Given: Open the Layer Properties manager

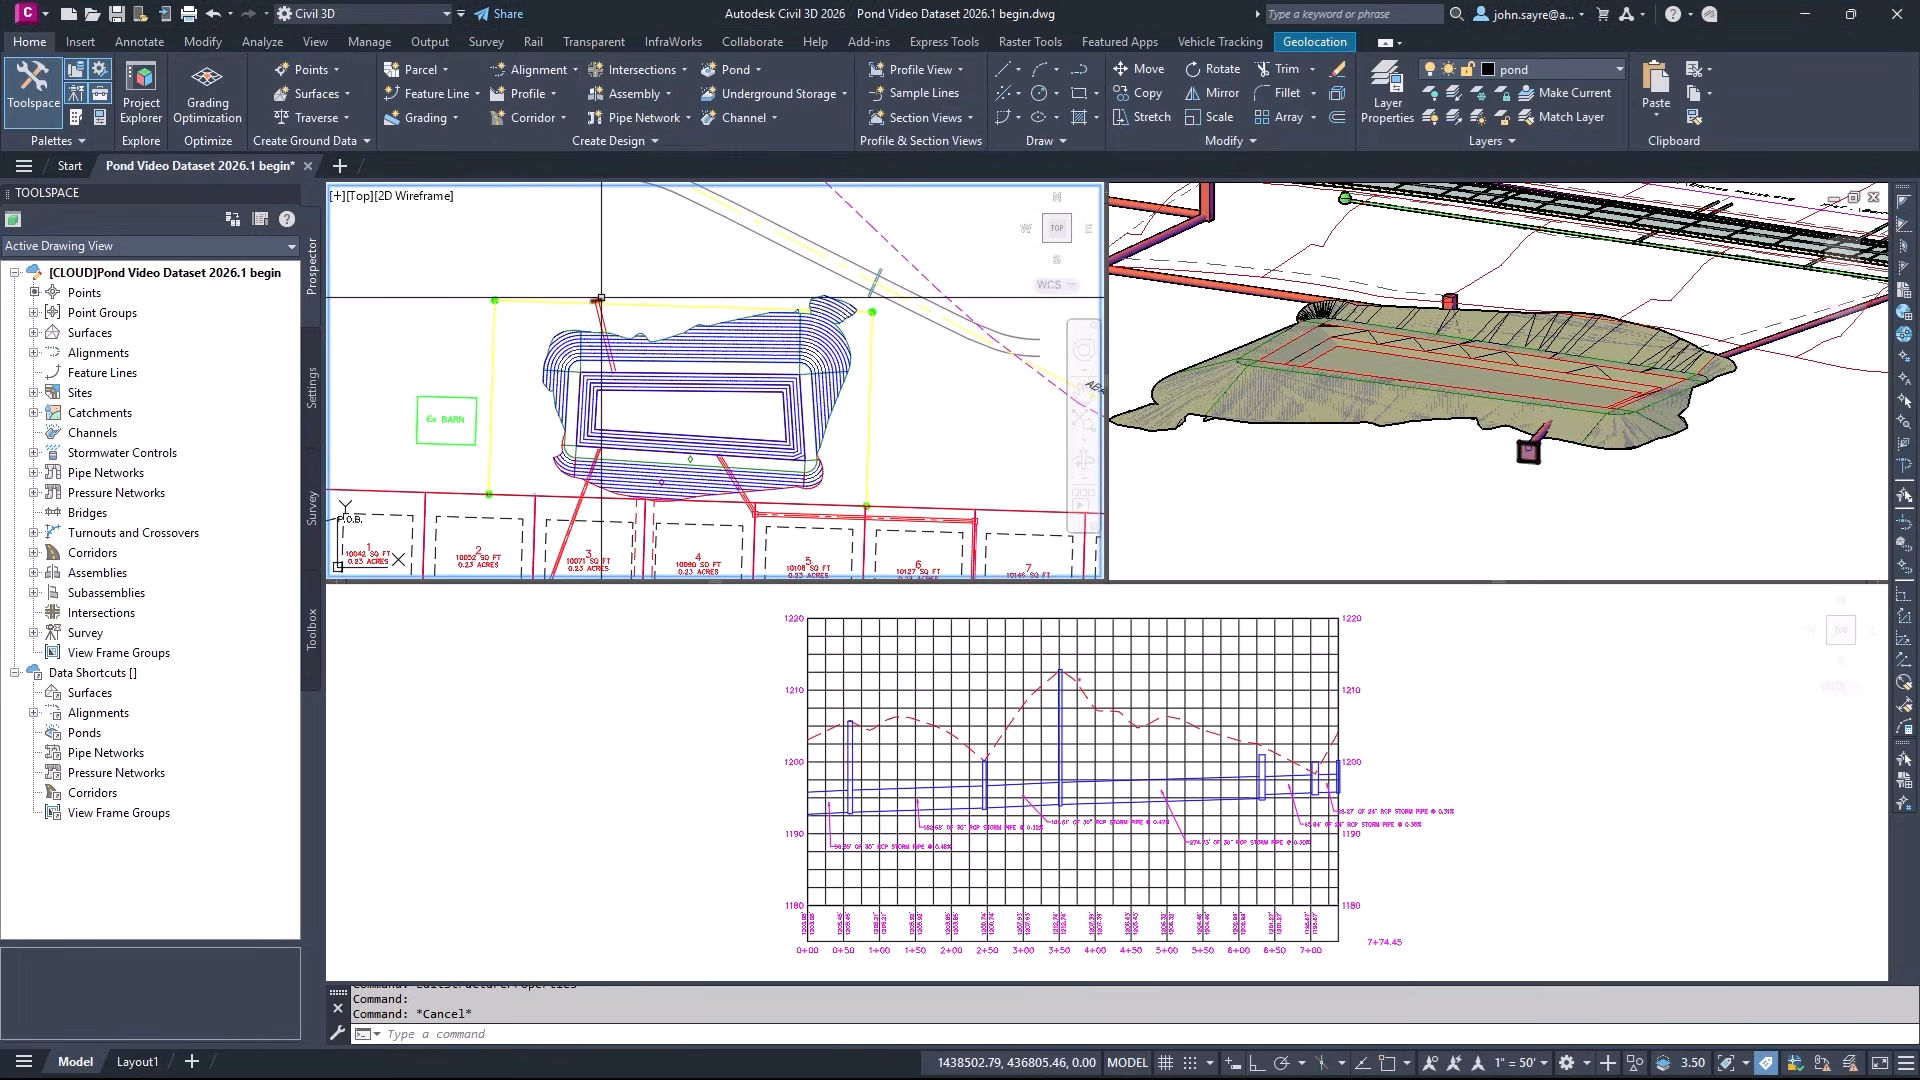Looking at the screenshot, I should tap(1386, 92).
